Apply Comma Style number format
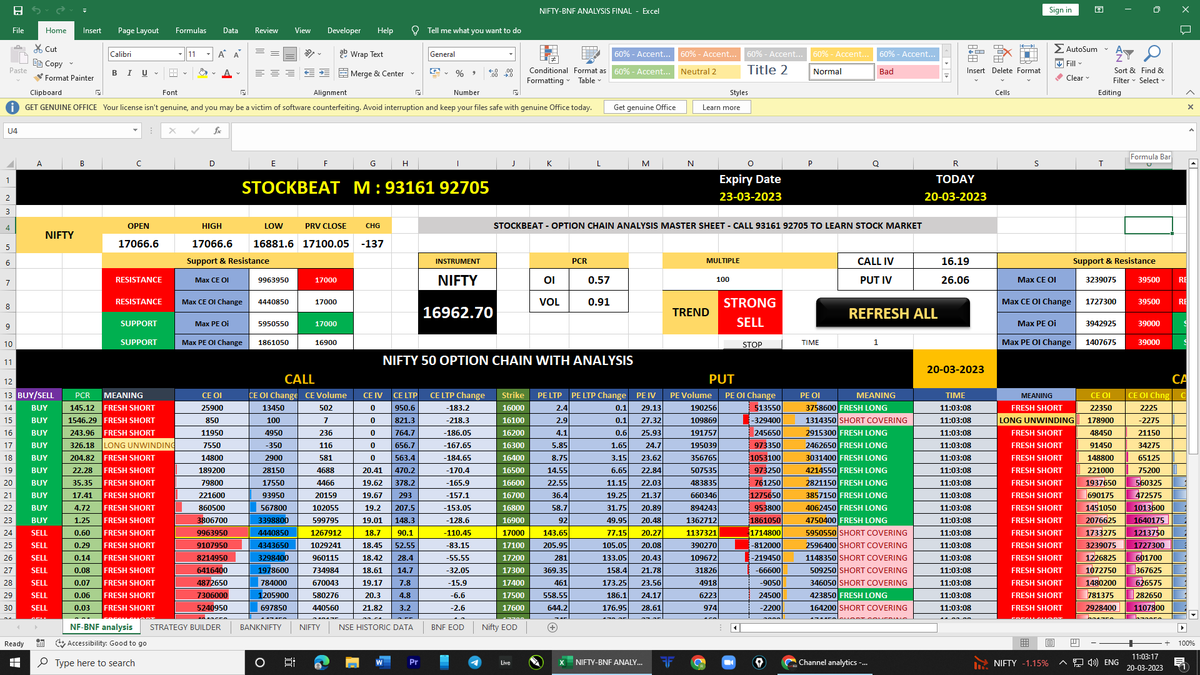Viewport: 1200px width, 675px height. pyautogui.click(x=472, y=73)
